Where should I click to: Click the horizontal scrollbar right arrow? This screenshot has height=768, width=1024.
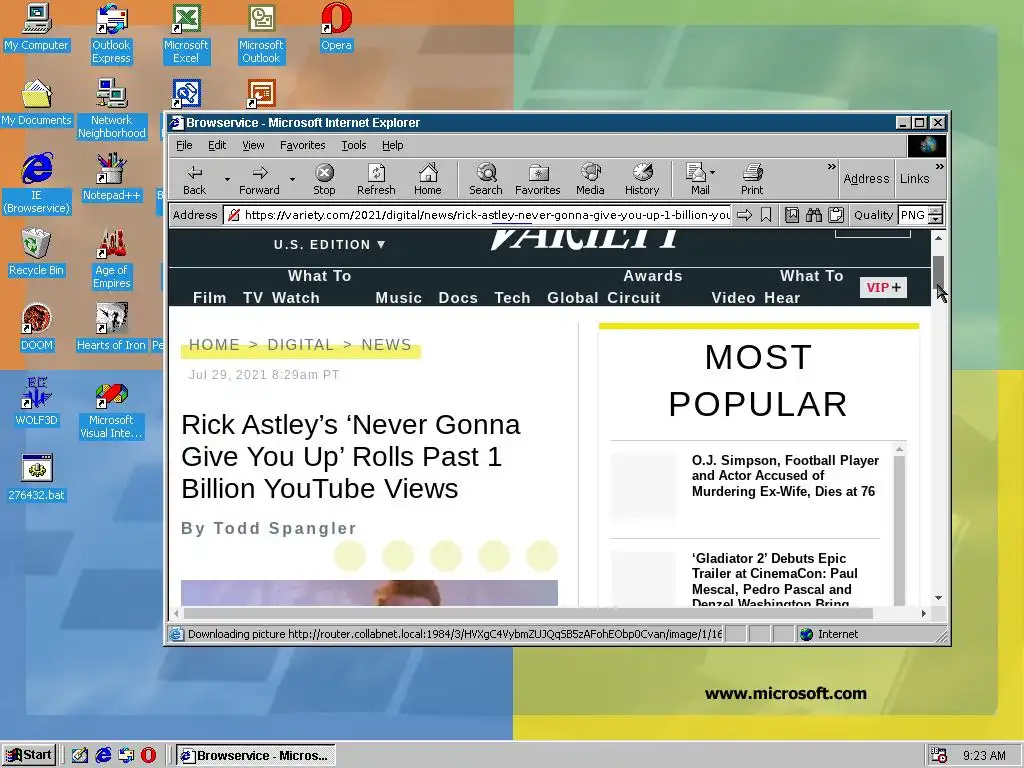[x=923, y=613]
